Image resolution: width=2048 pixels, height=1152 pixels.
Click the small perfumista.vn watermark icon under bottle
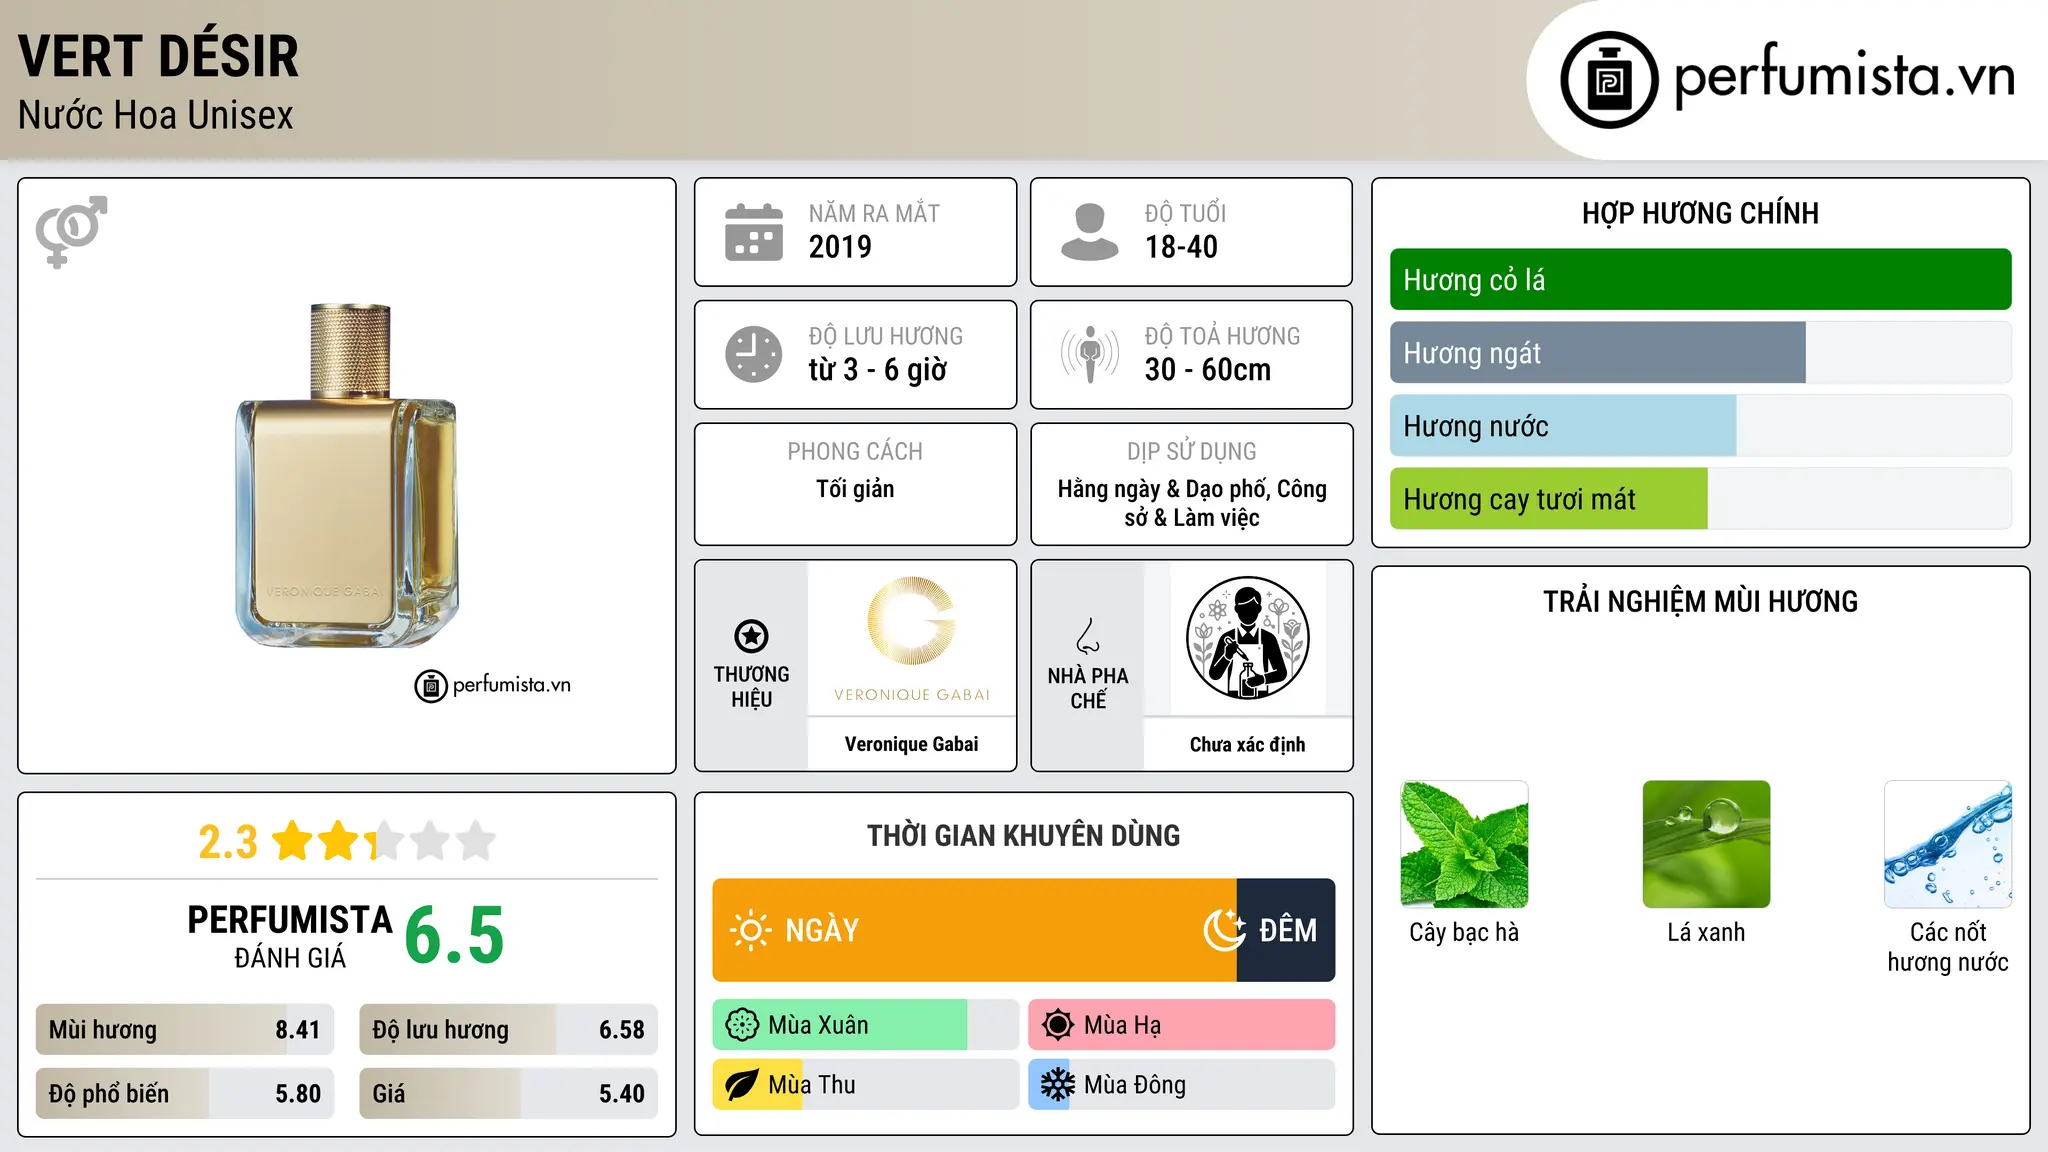click(x=431, y=686)
